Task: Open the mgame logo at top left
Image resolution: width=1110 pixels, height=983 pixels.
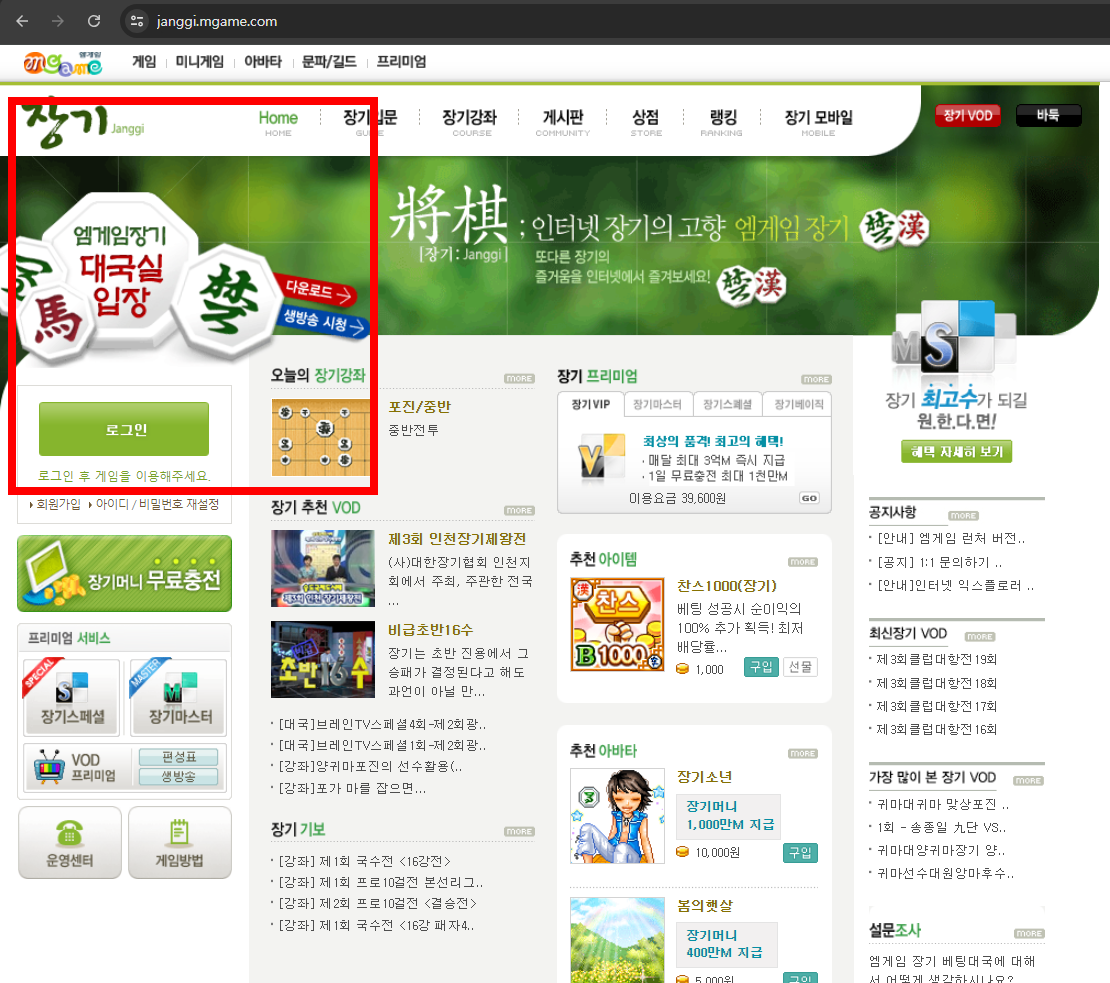Action: tap(62, 63)
